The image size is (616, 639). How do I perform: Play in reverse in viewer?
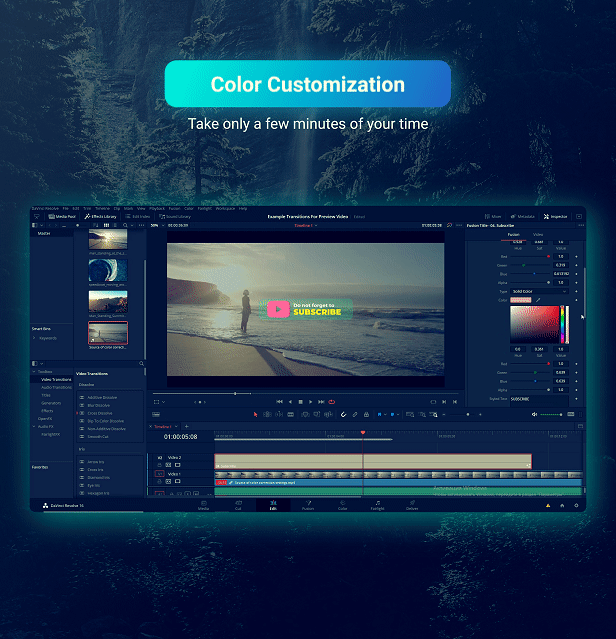(x=290, y=402)
